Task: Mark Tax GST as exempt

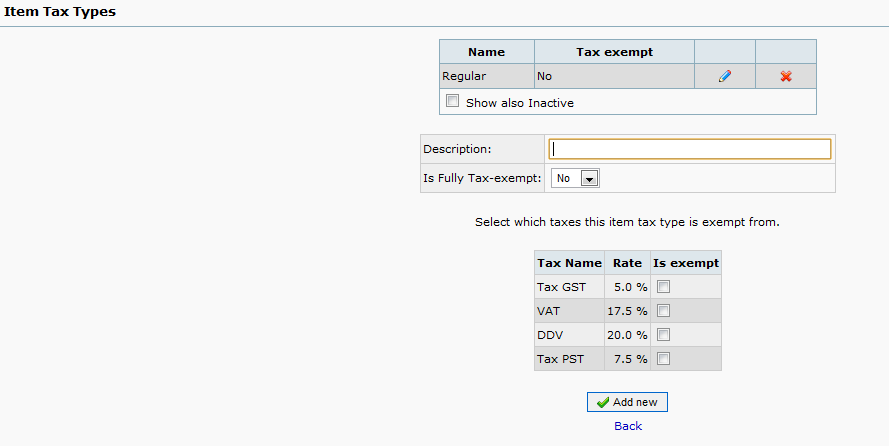Action: (663, 287)
